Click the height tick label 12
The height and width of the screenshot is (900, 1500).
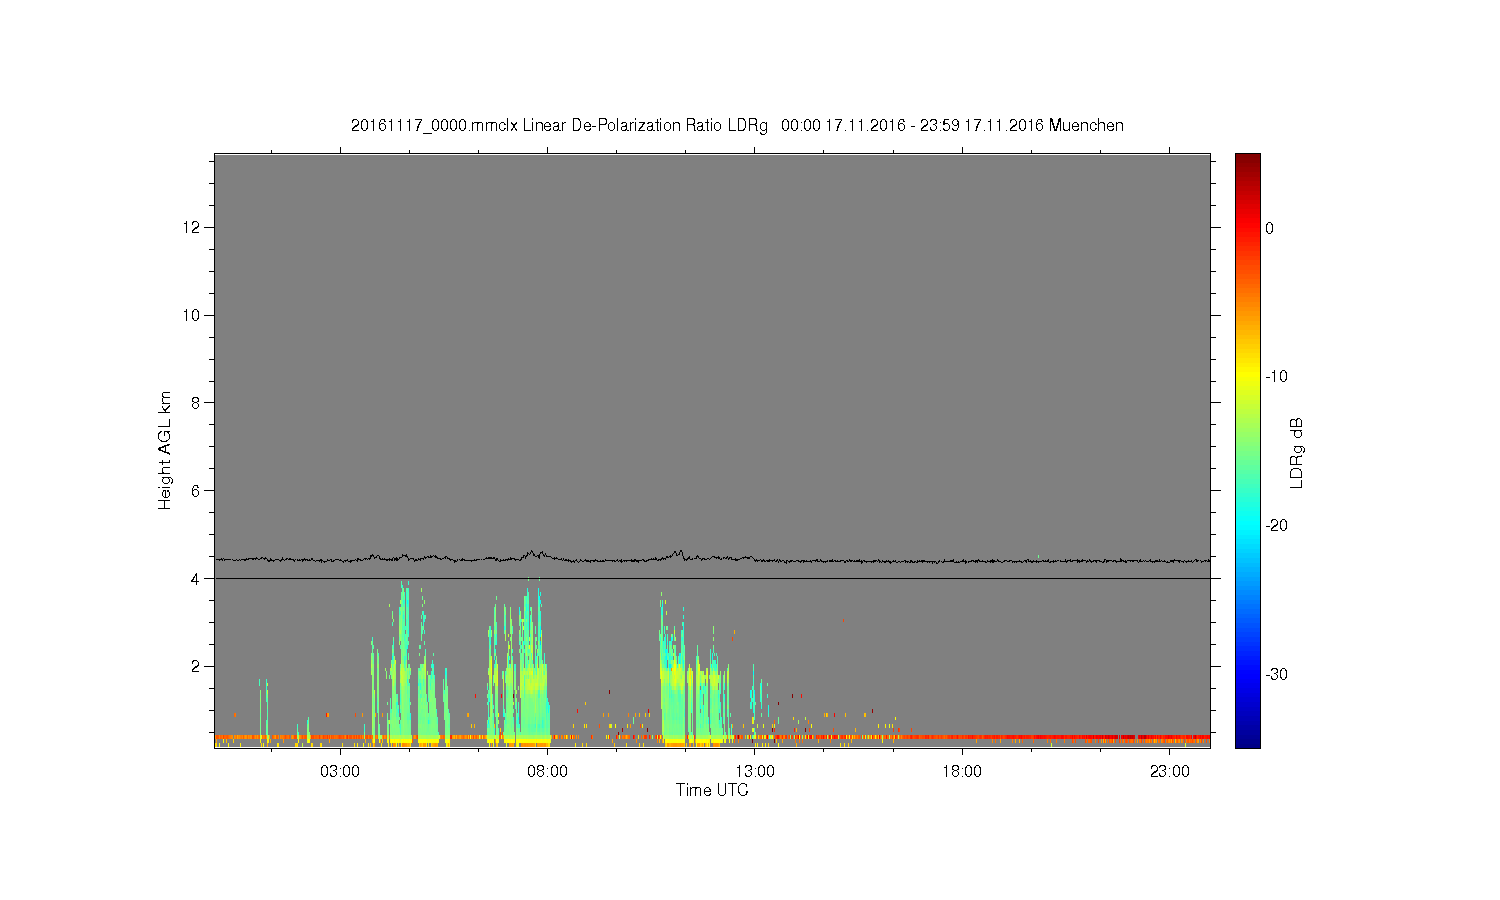(x=192, y=227)
